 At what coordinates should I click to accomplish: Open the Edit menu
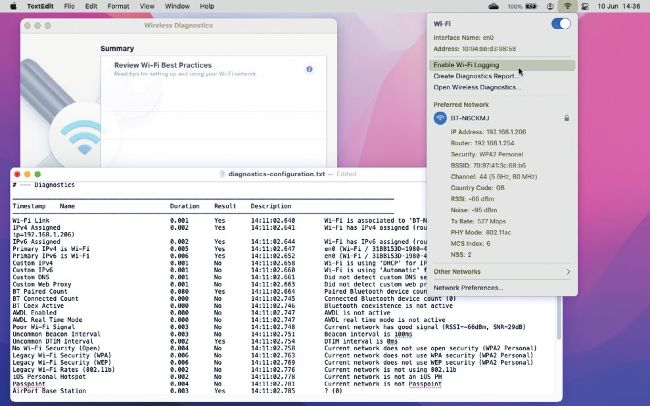(x=91, y=6)
